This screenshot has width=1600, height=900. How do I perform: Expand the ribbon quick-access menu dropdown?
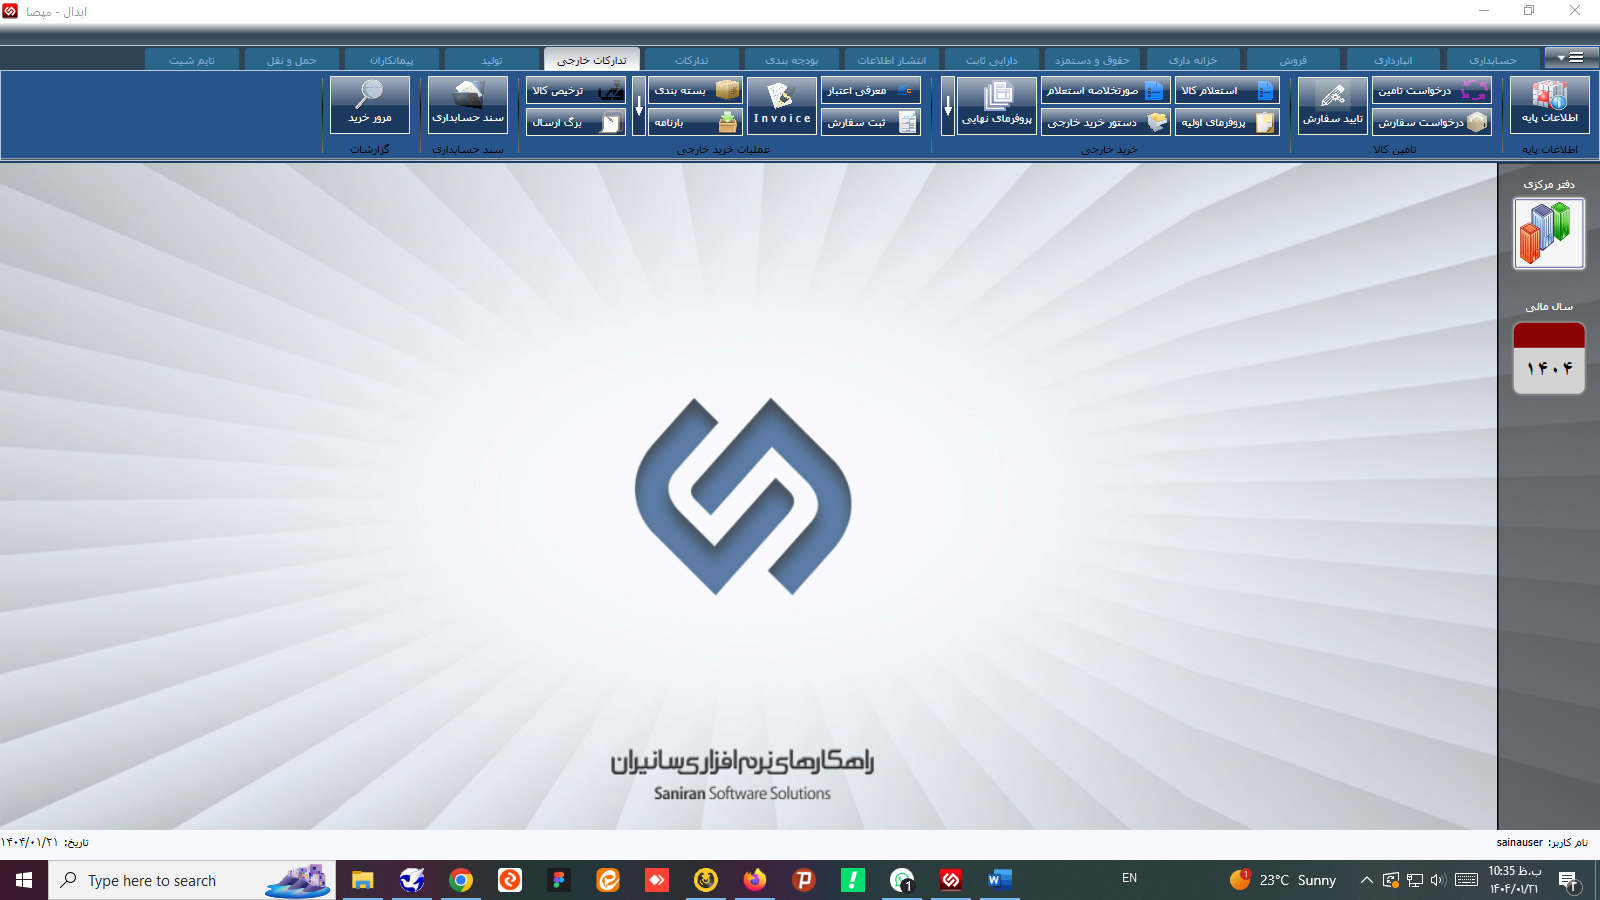[x=1570, y=58]
